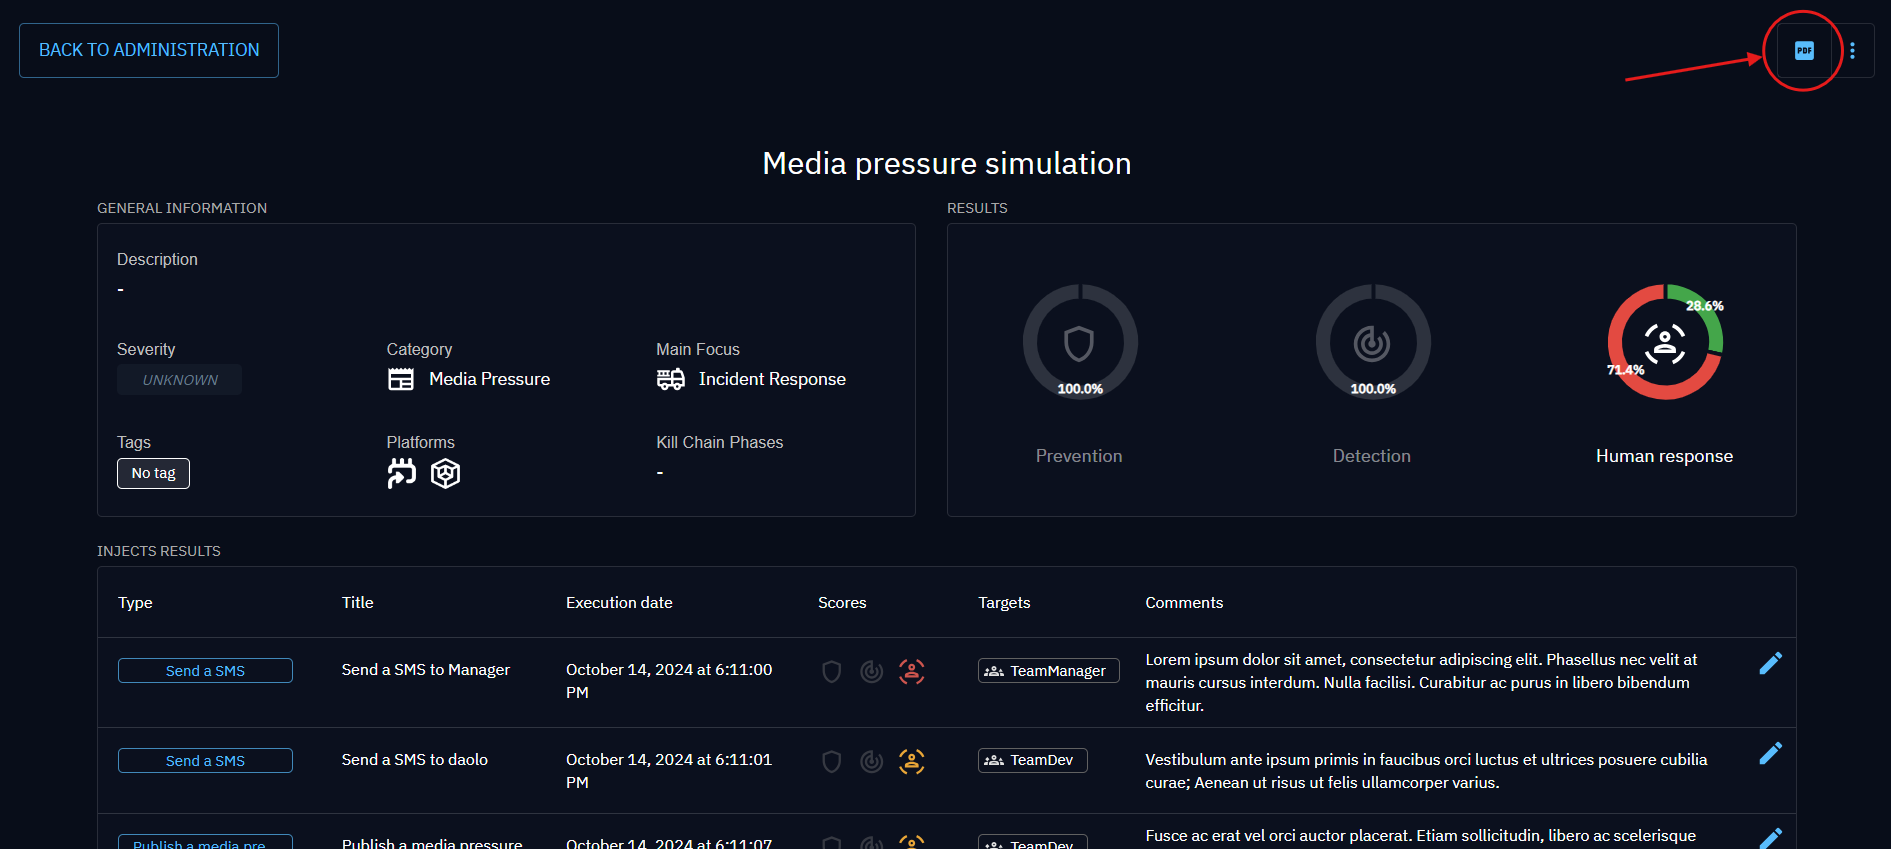Click the Send a SMS type tag in first row
This screenshot has width=1891, height=849.
205,671
